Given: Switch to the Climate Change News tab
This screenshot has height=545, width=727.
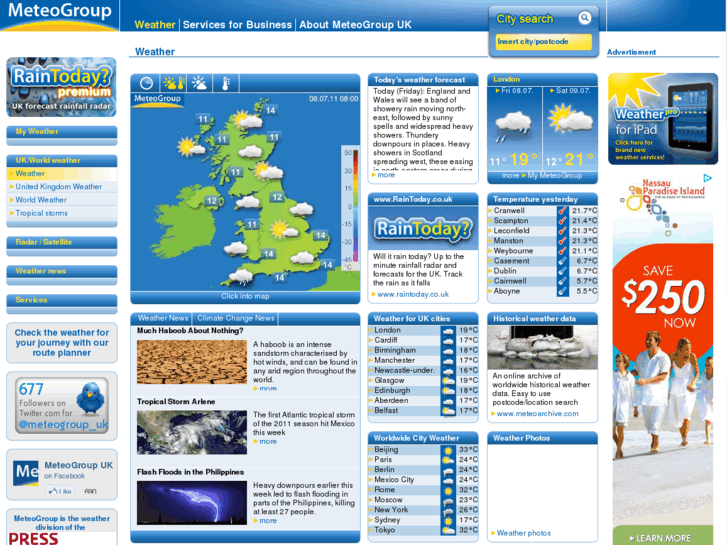Looking at the screenshot, I should 236,318.
